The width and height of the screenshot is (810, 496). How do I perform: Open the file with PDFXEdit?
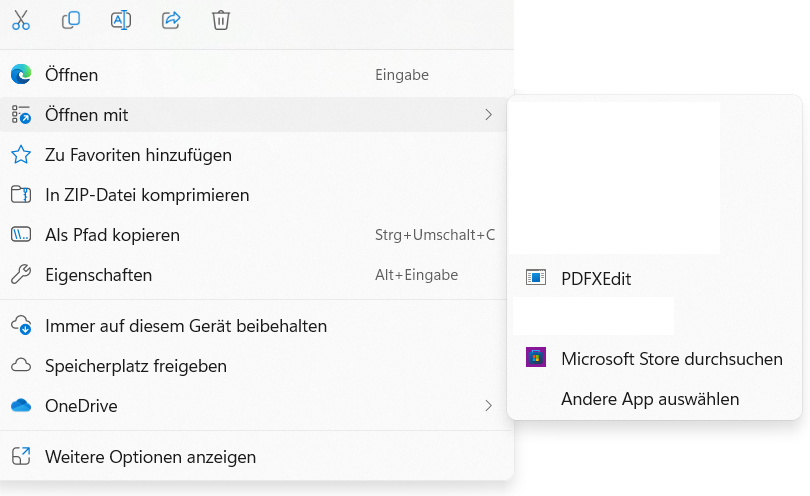pyautogui.click(x=596, y=279)
